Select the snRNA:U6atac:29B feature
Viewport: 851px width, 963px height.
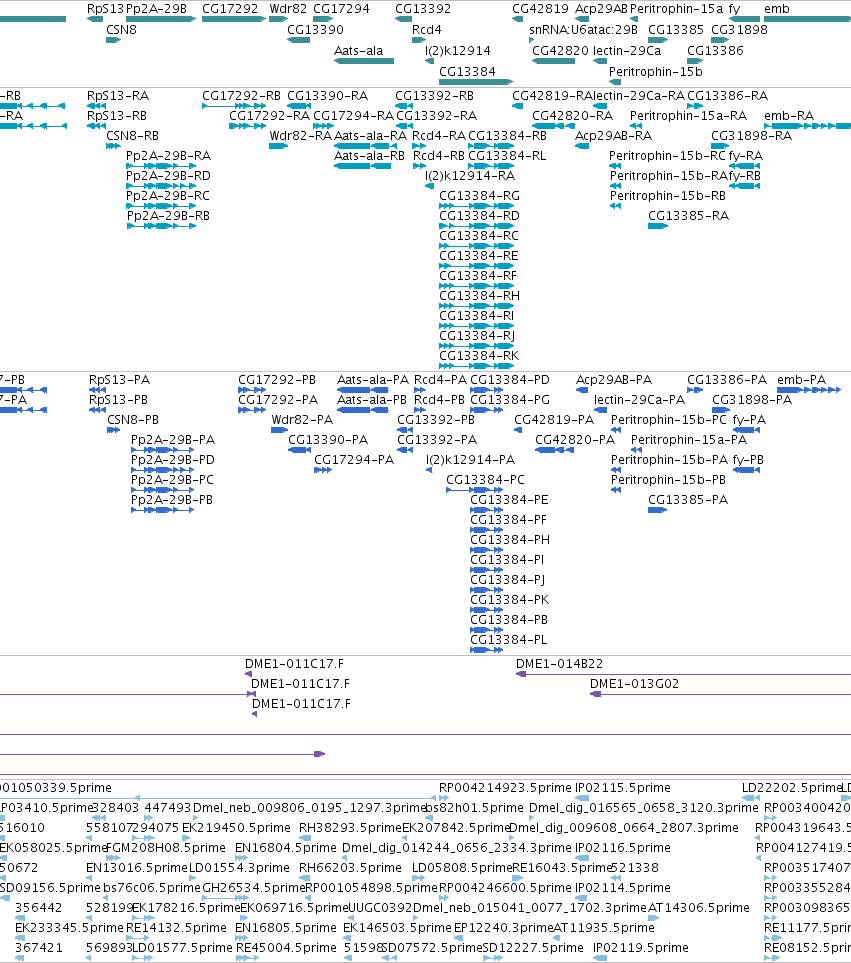(532, 40)
